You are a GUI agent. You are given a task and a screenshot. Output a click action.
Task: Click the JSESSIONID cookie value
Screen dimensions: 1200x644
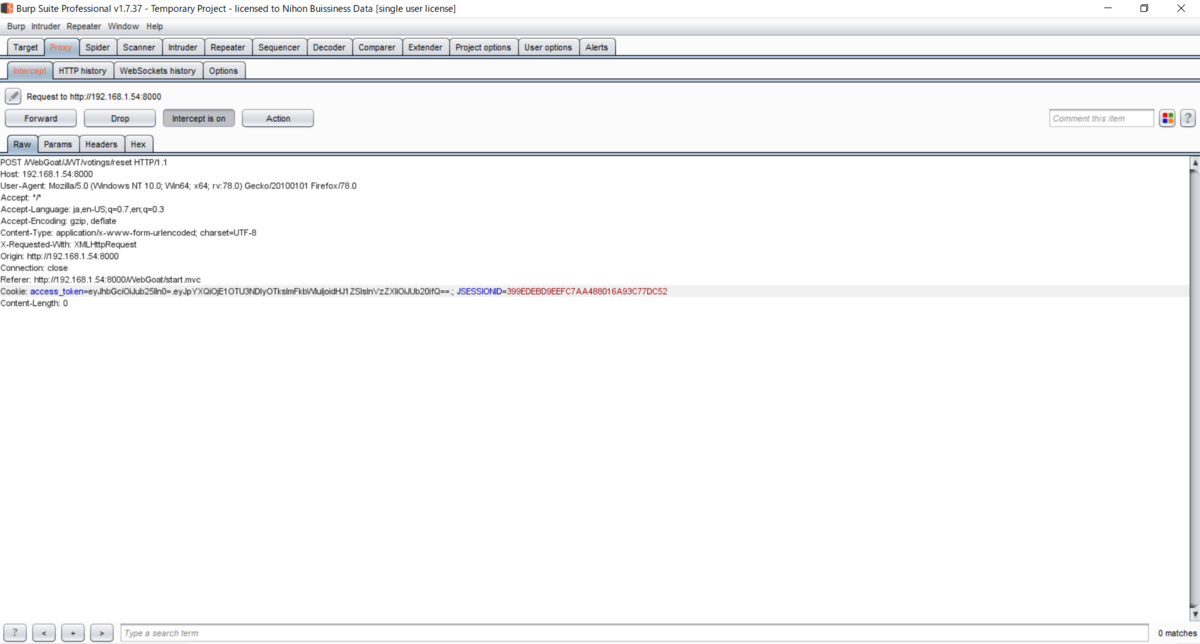pyautogui.click(x=587, y=292)
